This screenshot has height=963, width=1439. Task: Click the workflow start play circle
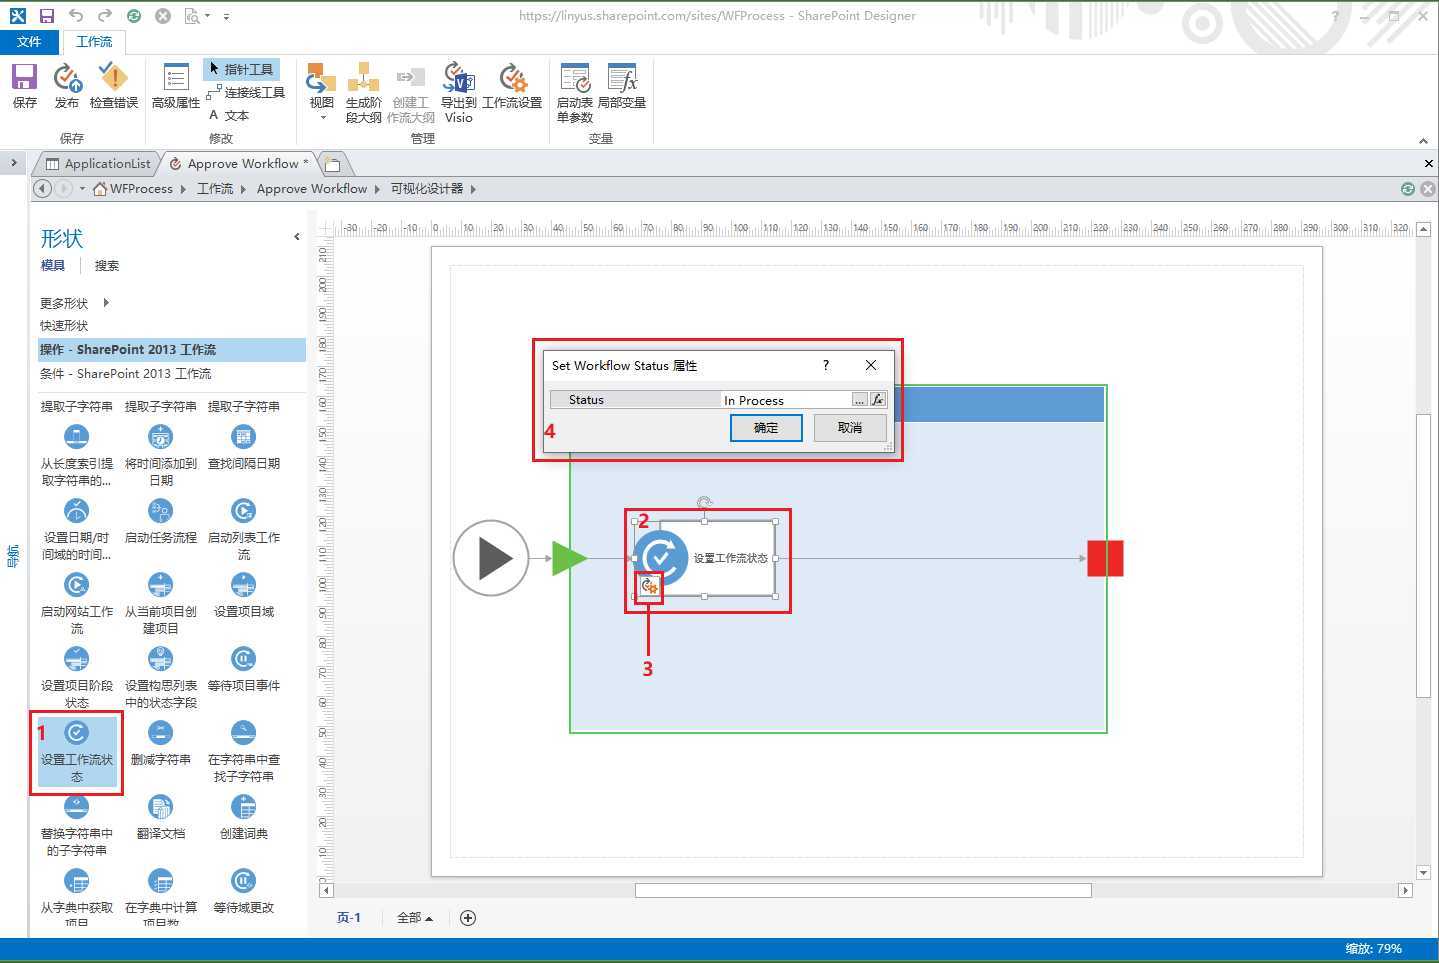coord(490,558)
